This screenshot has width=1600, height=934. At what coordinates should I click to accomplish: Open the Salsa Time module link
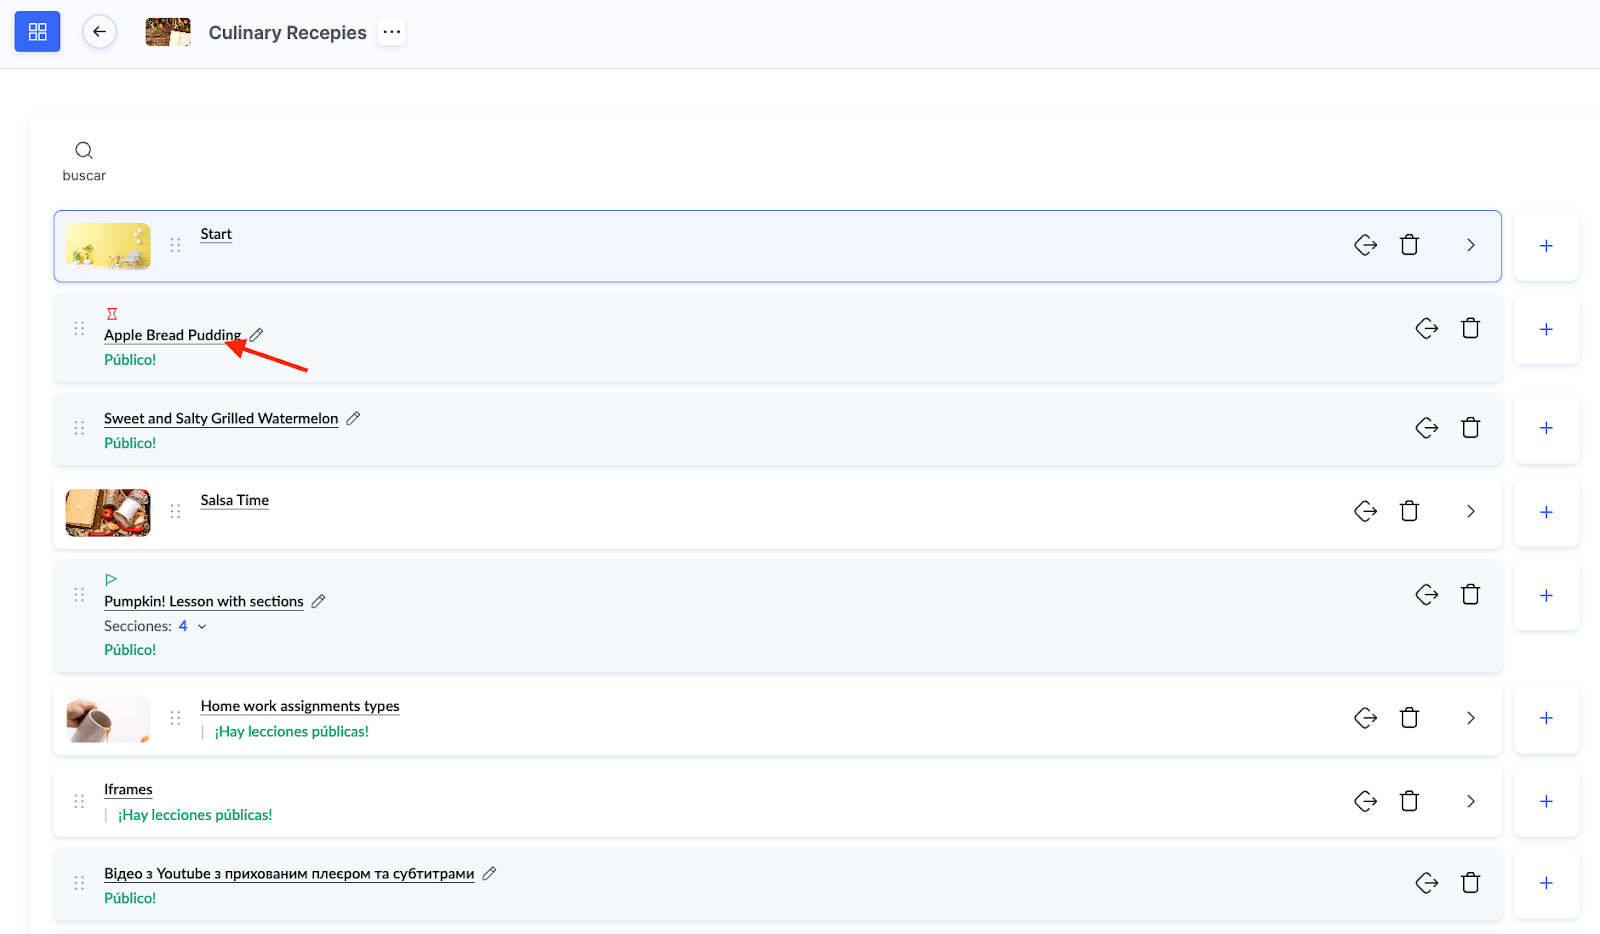234,500
